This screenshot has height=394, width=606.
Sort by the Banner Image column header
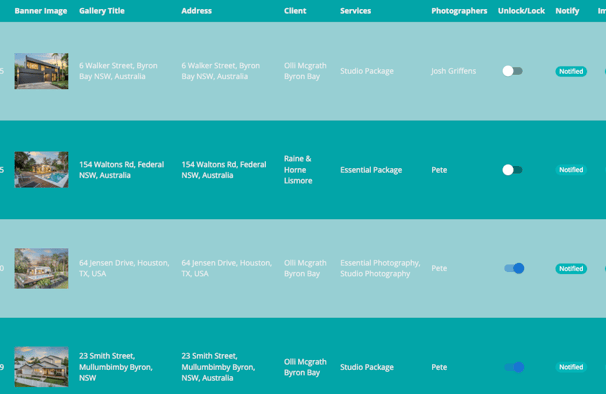[x=41, y=11]
